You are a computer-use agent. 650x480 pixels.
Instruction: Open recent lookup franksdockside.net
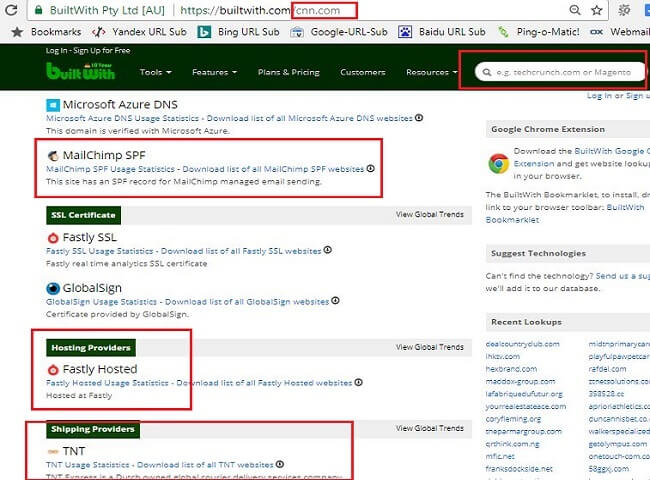click(519, 469)
